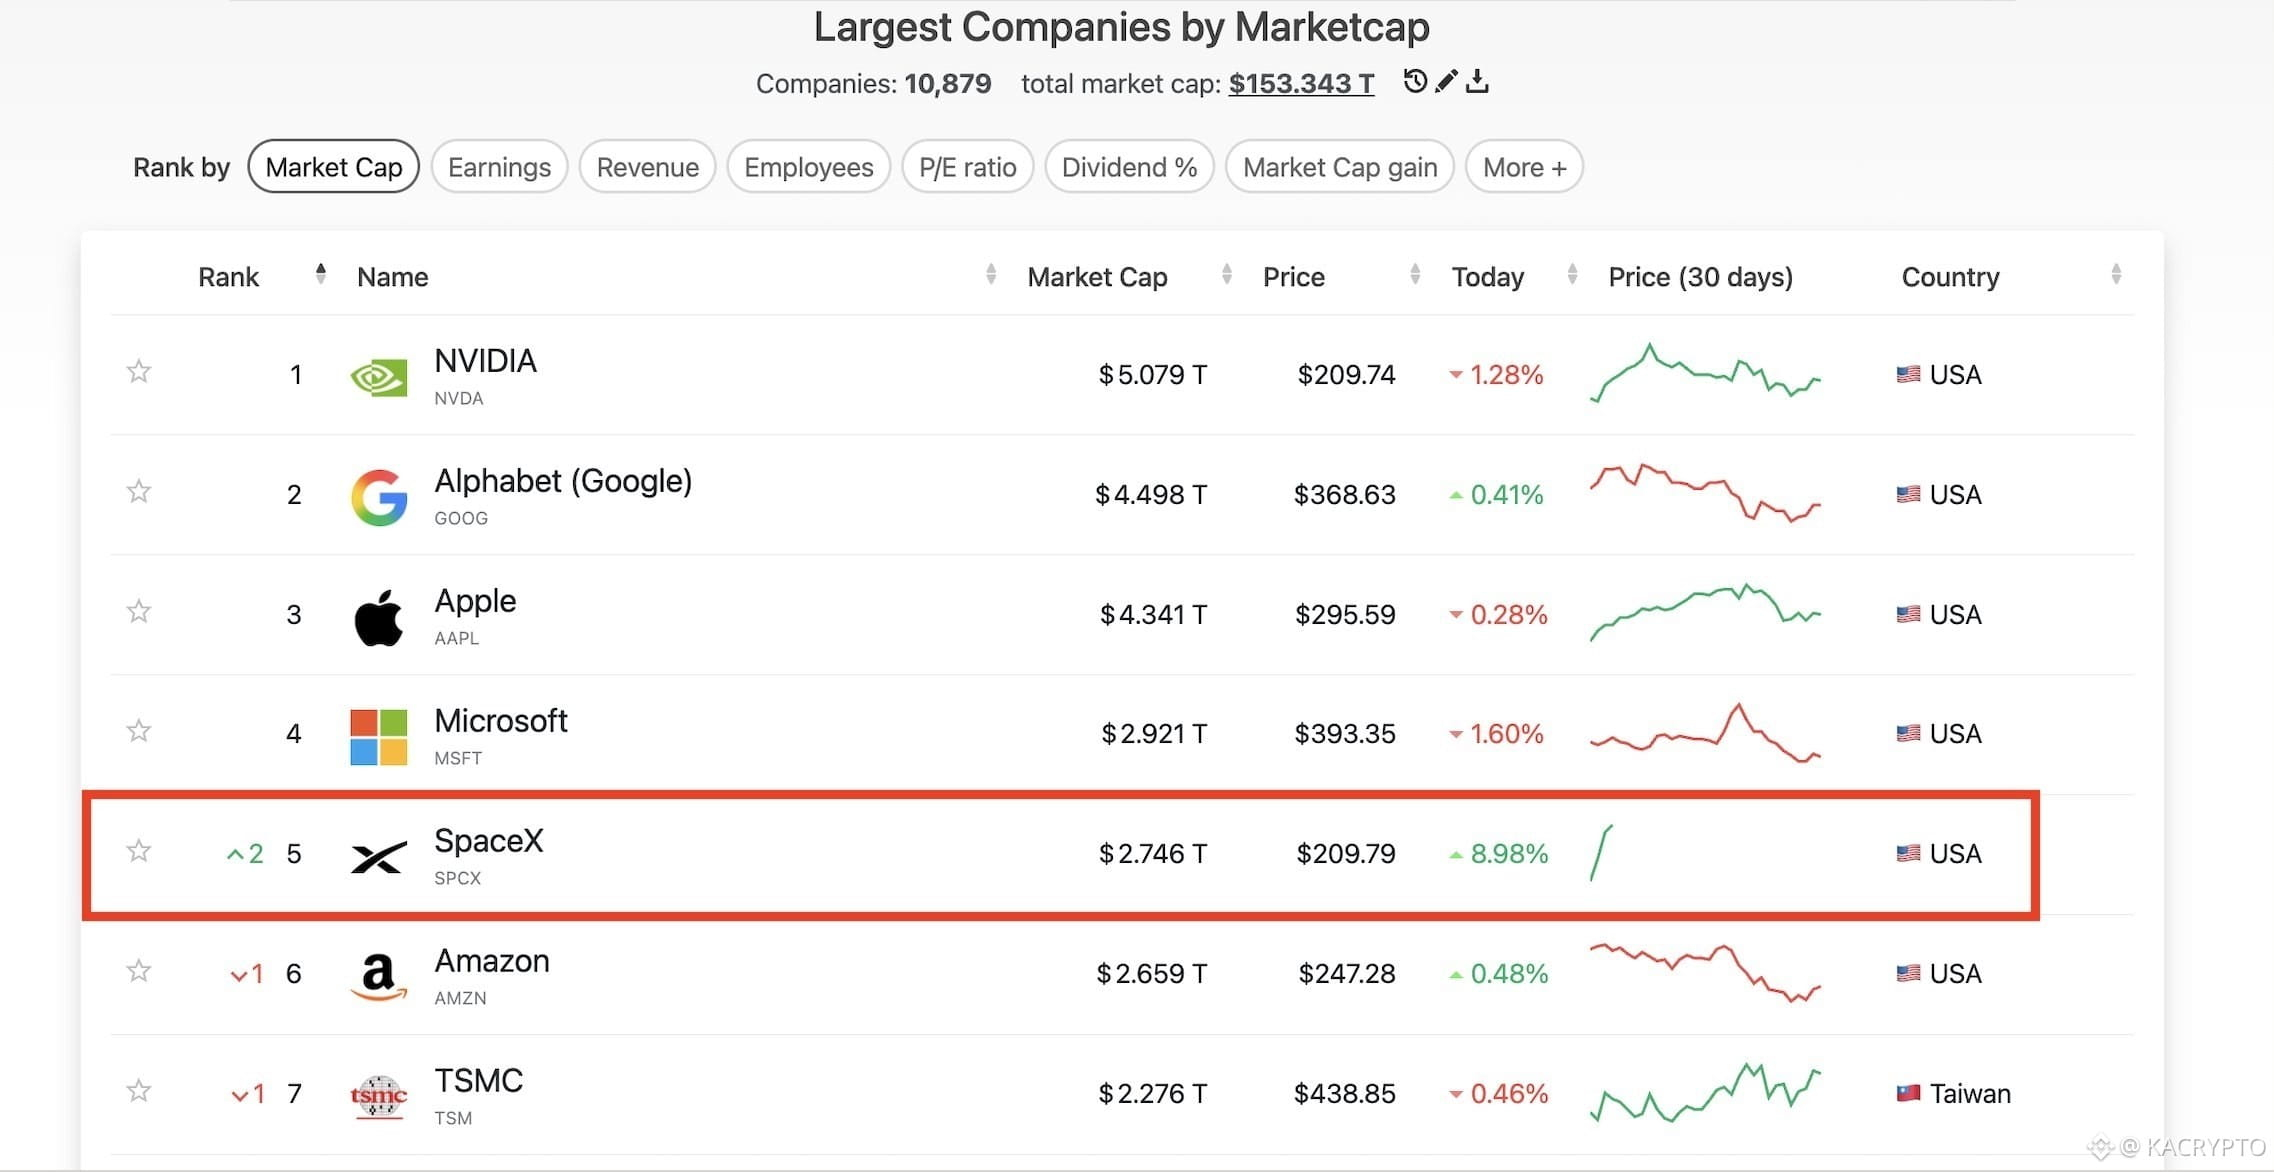
Task: Open the Alphabet (Google) company link
Action: 563,481
